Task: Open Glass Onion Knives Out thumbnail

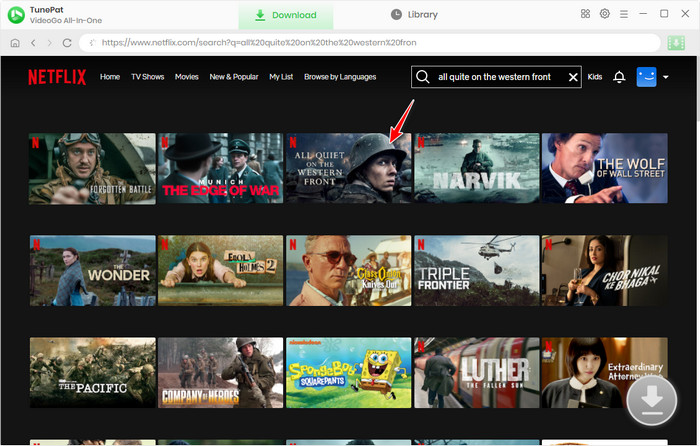Action: point(349,271)
